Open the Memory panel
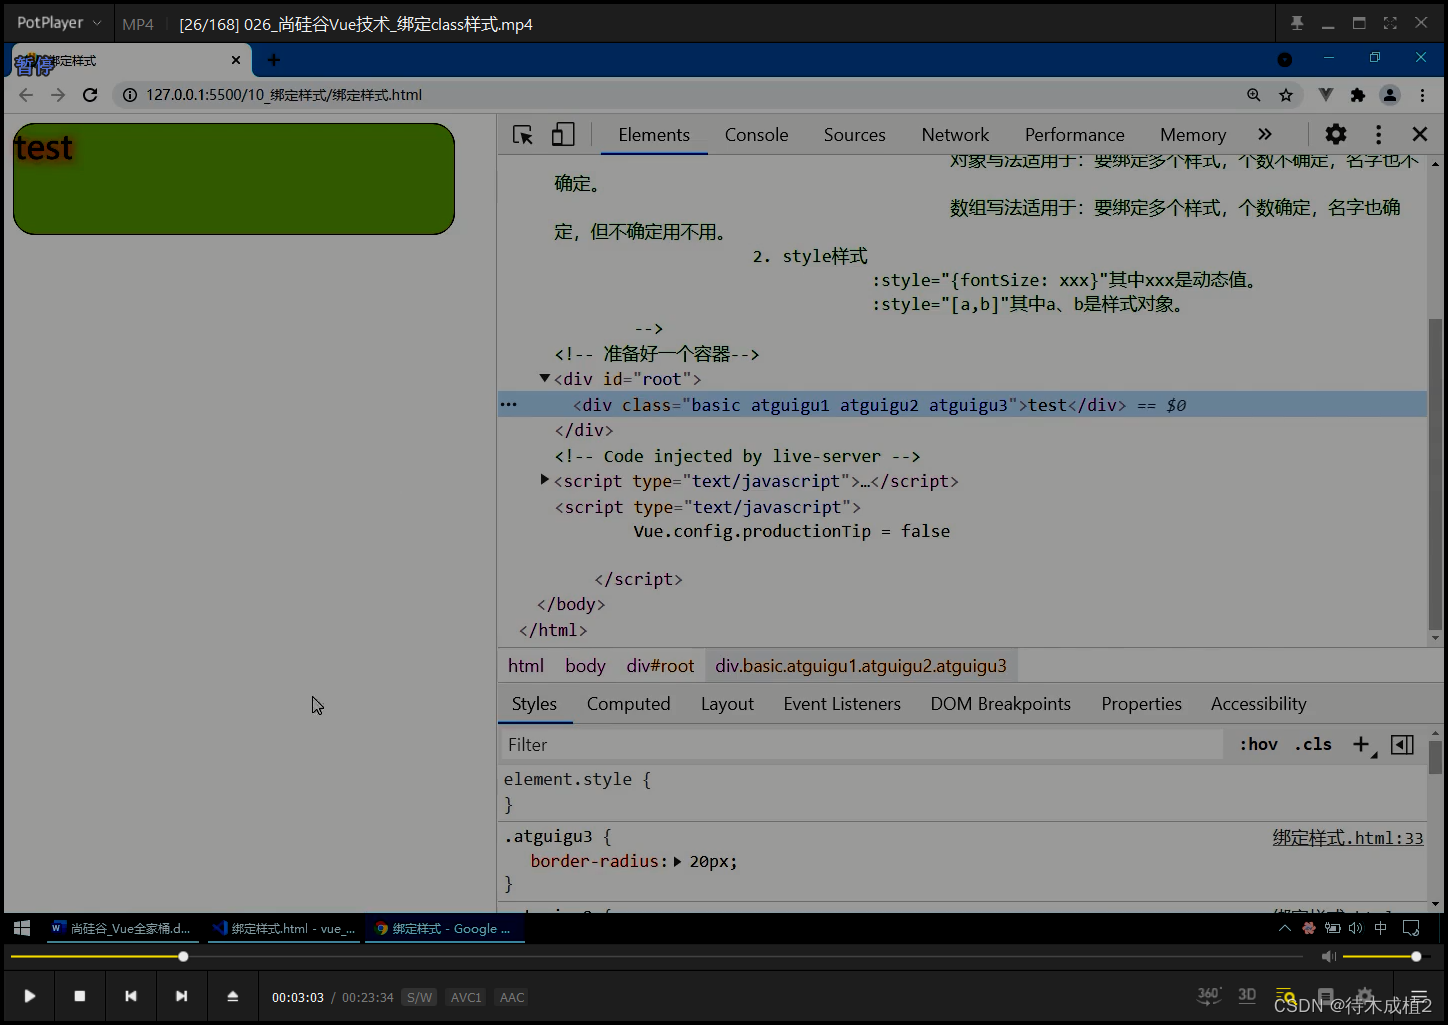Viewport: 1448px width, 1025px height. pos(1193,135)
